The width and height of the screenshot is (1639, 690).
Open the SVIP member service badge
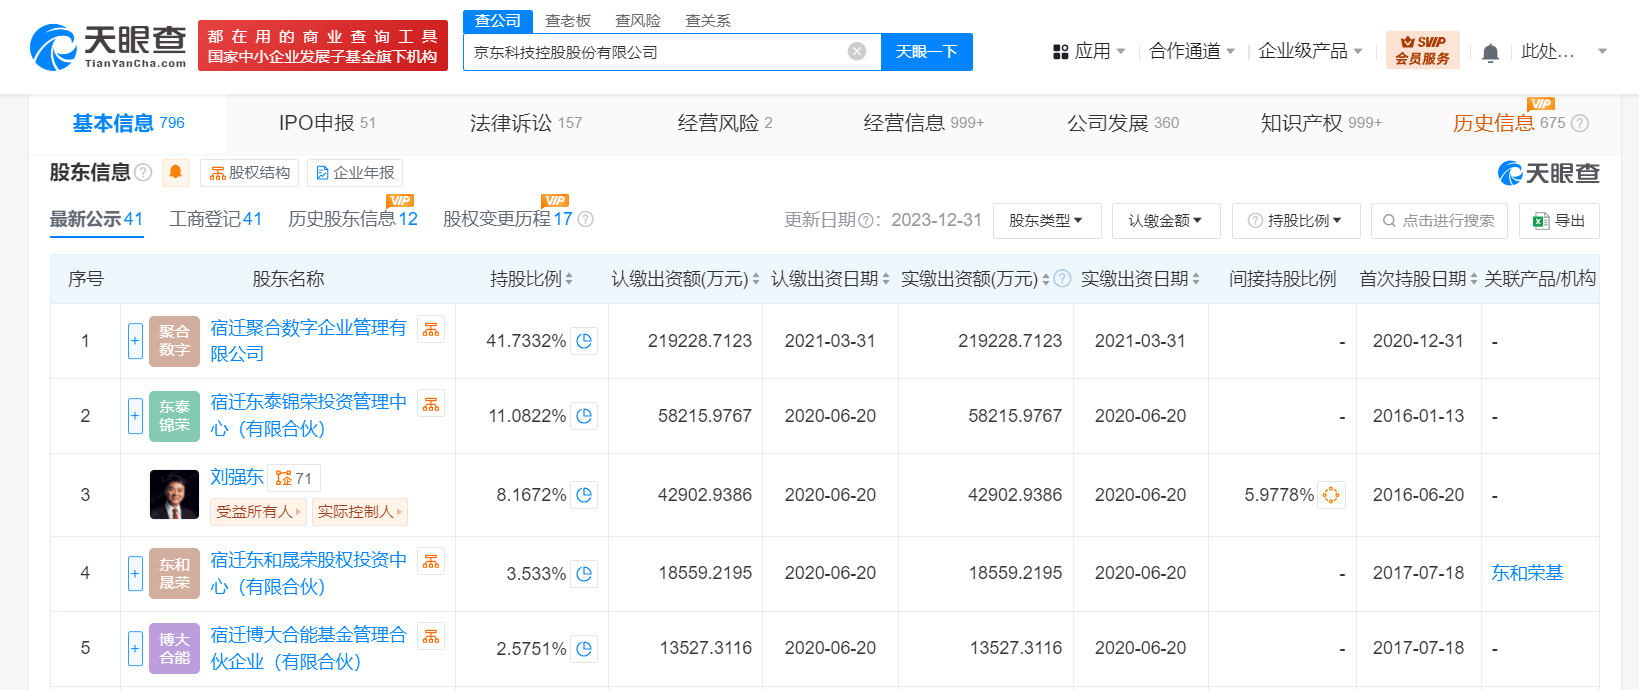click(1422, 50)
